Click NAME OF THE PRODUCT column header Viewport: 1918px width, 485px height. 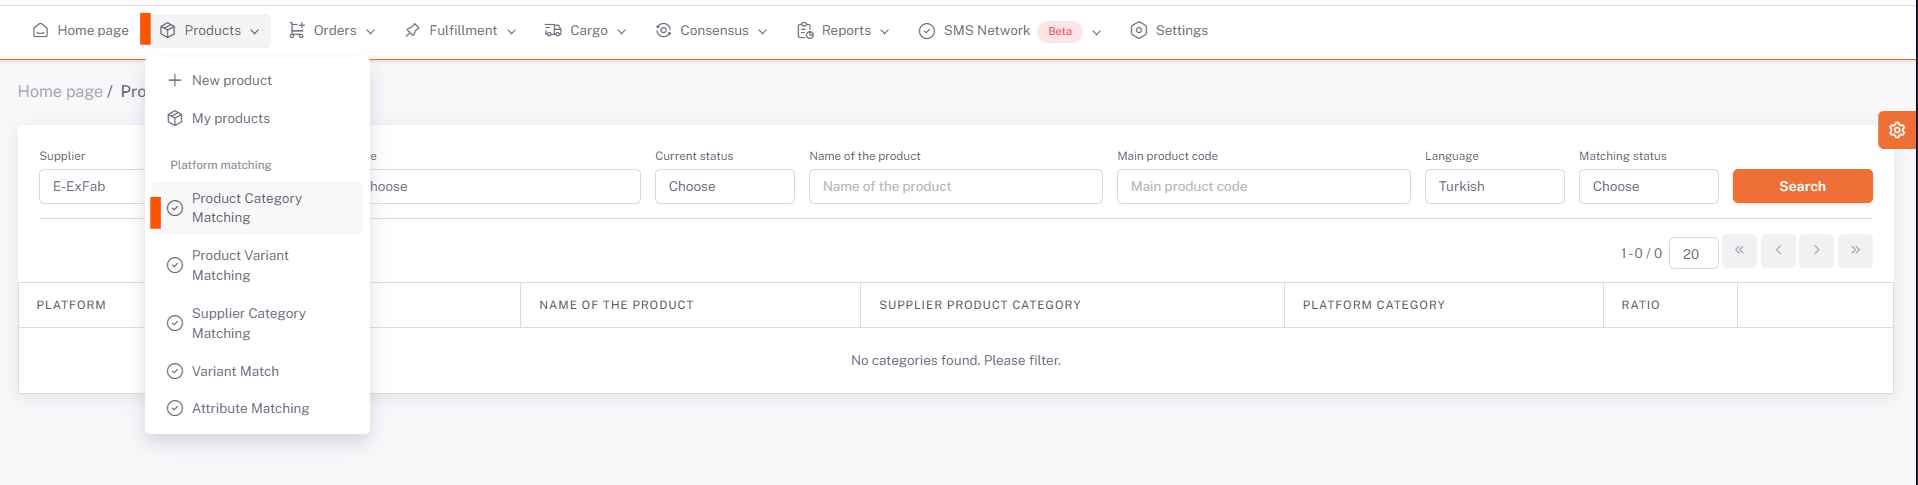point(616,305)
